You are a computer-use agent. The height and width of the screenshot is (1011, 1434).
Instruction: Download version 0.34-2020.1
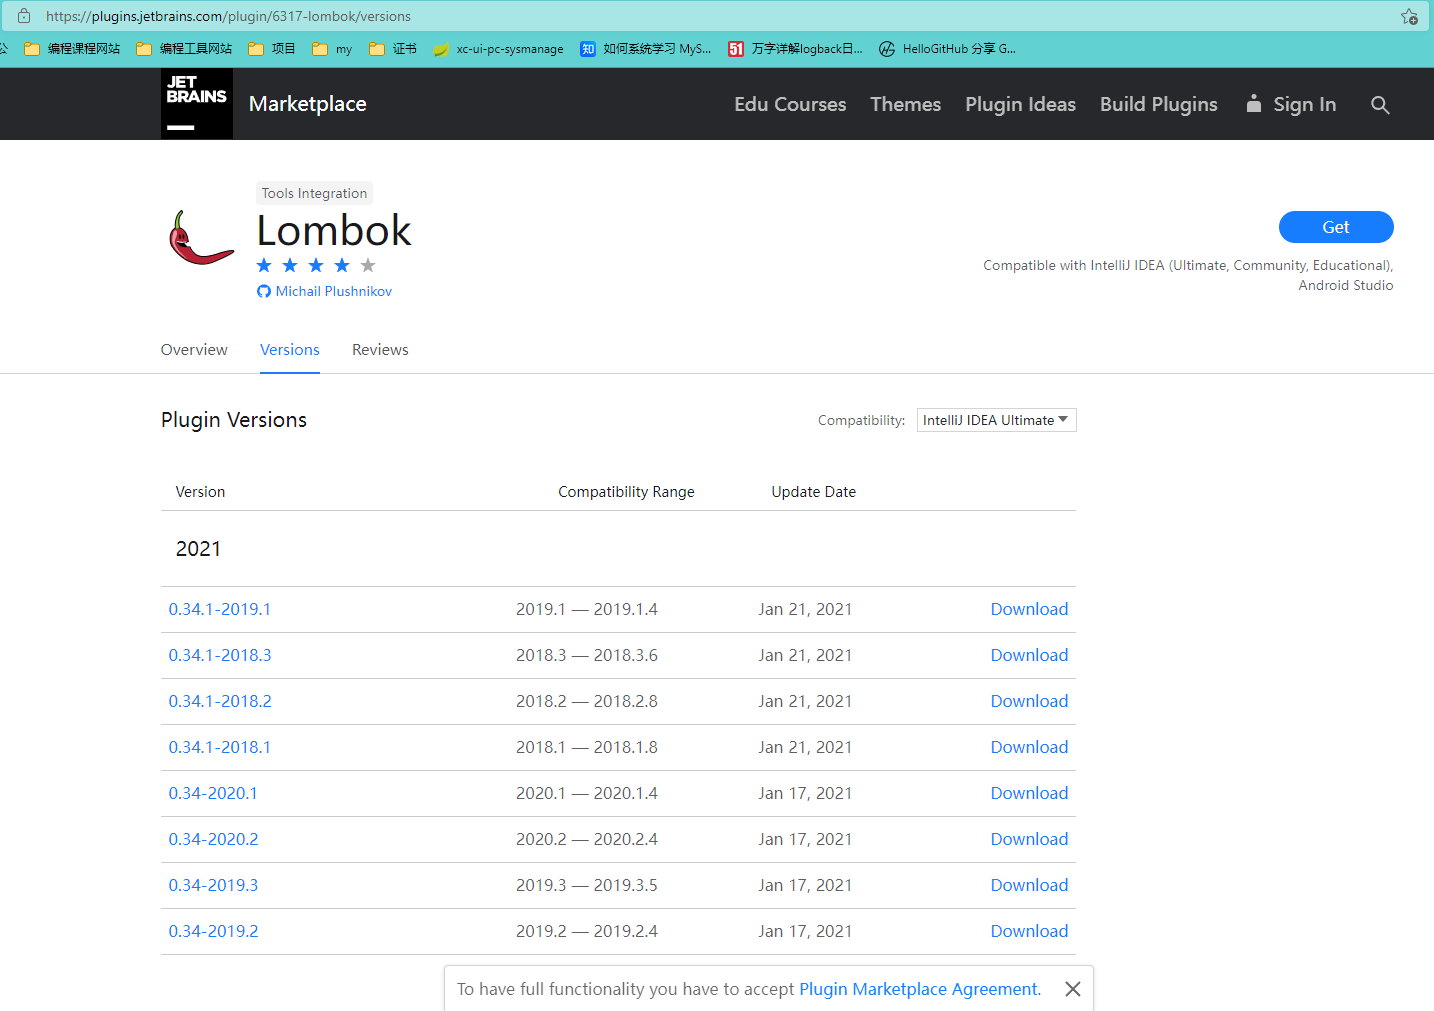pos(1029,793)
